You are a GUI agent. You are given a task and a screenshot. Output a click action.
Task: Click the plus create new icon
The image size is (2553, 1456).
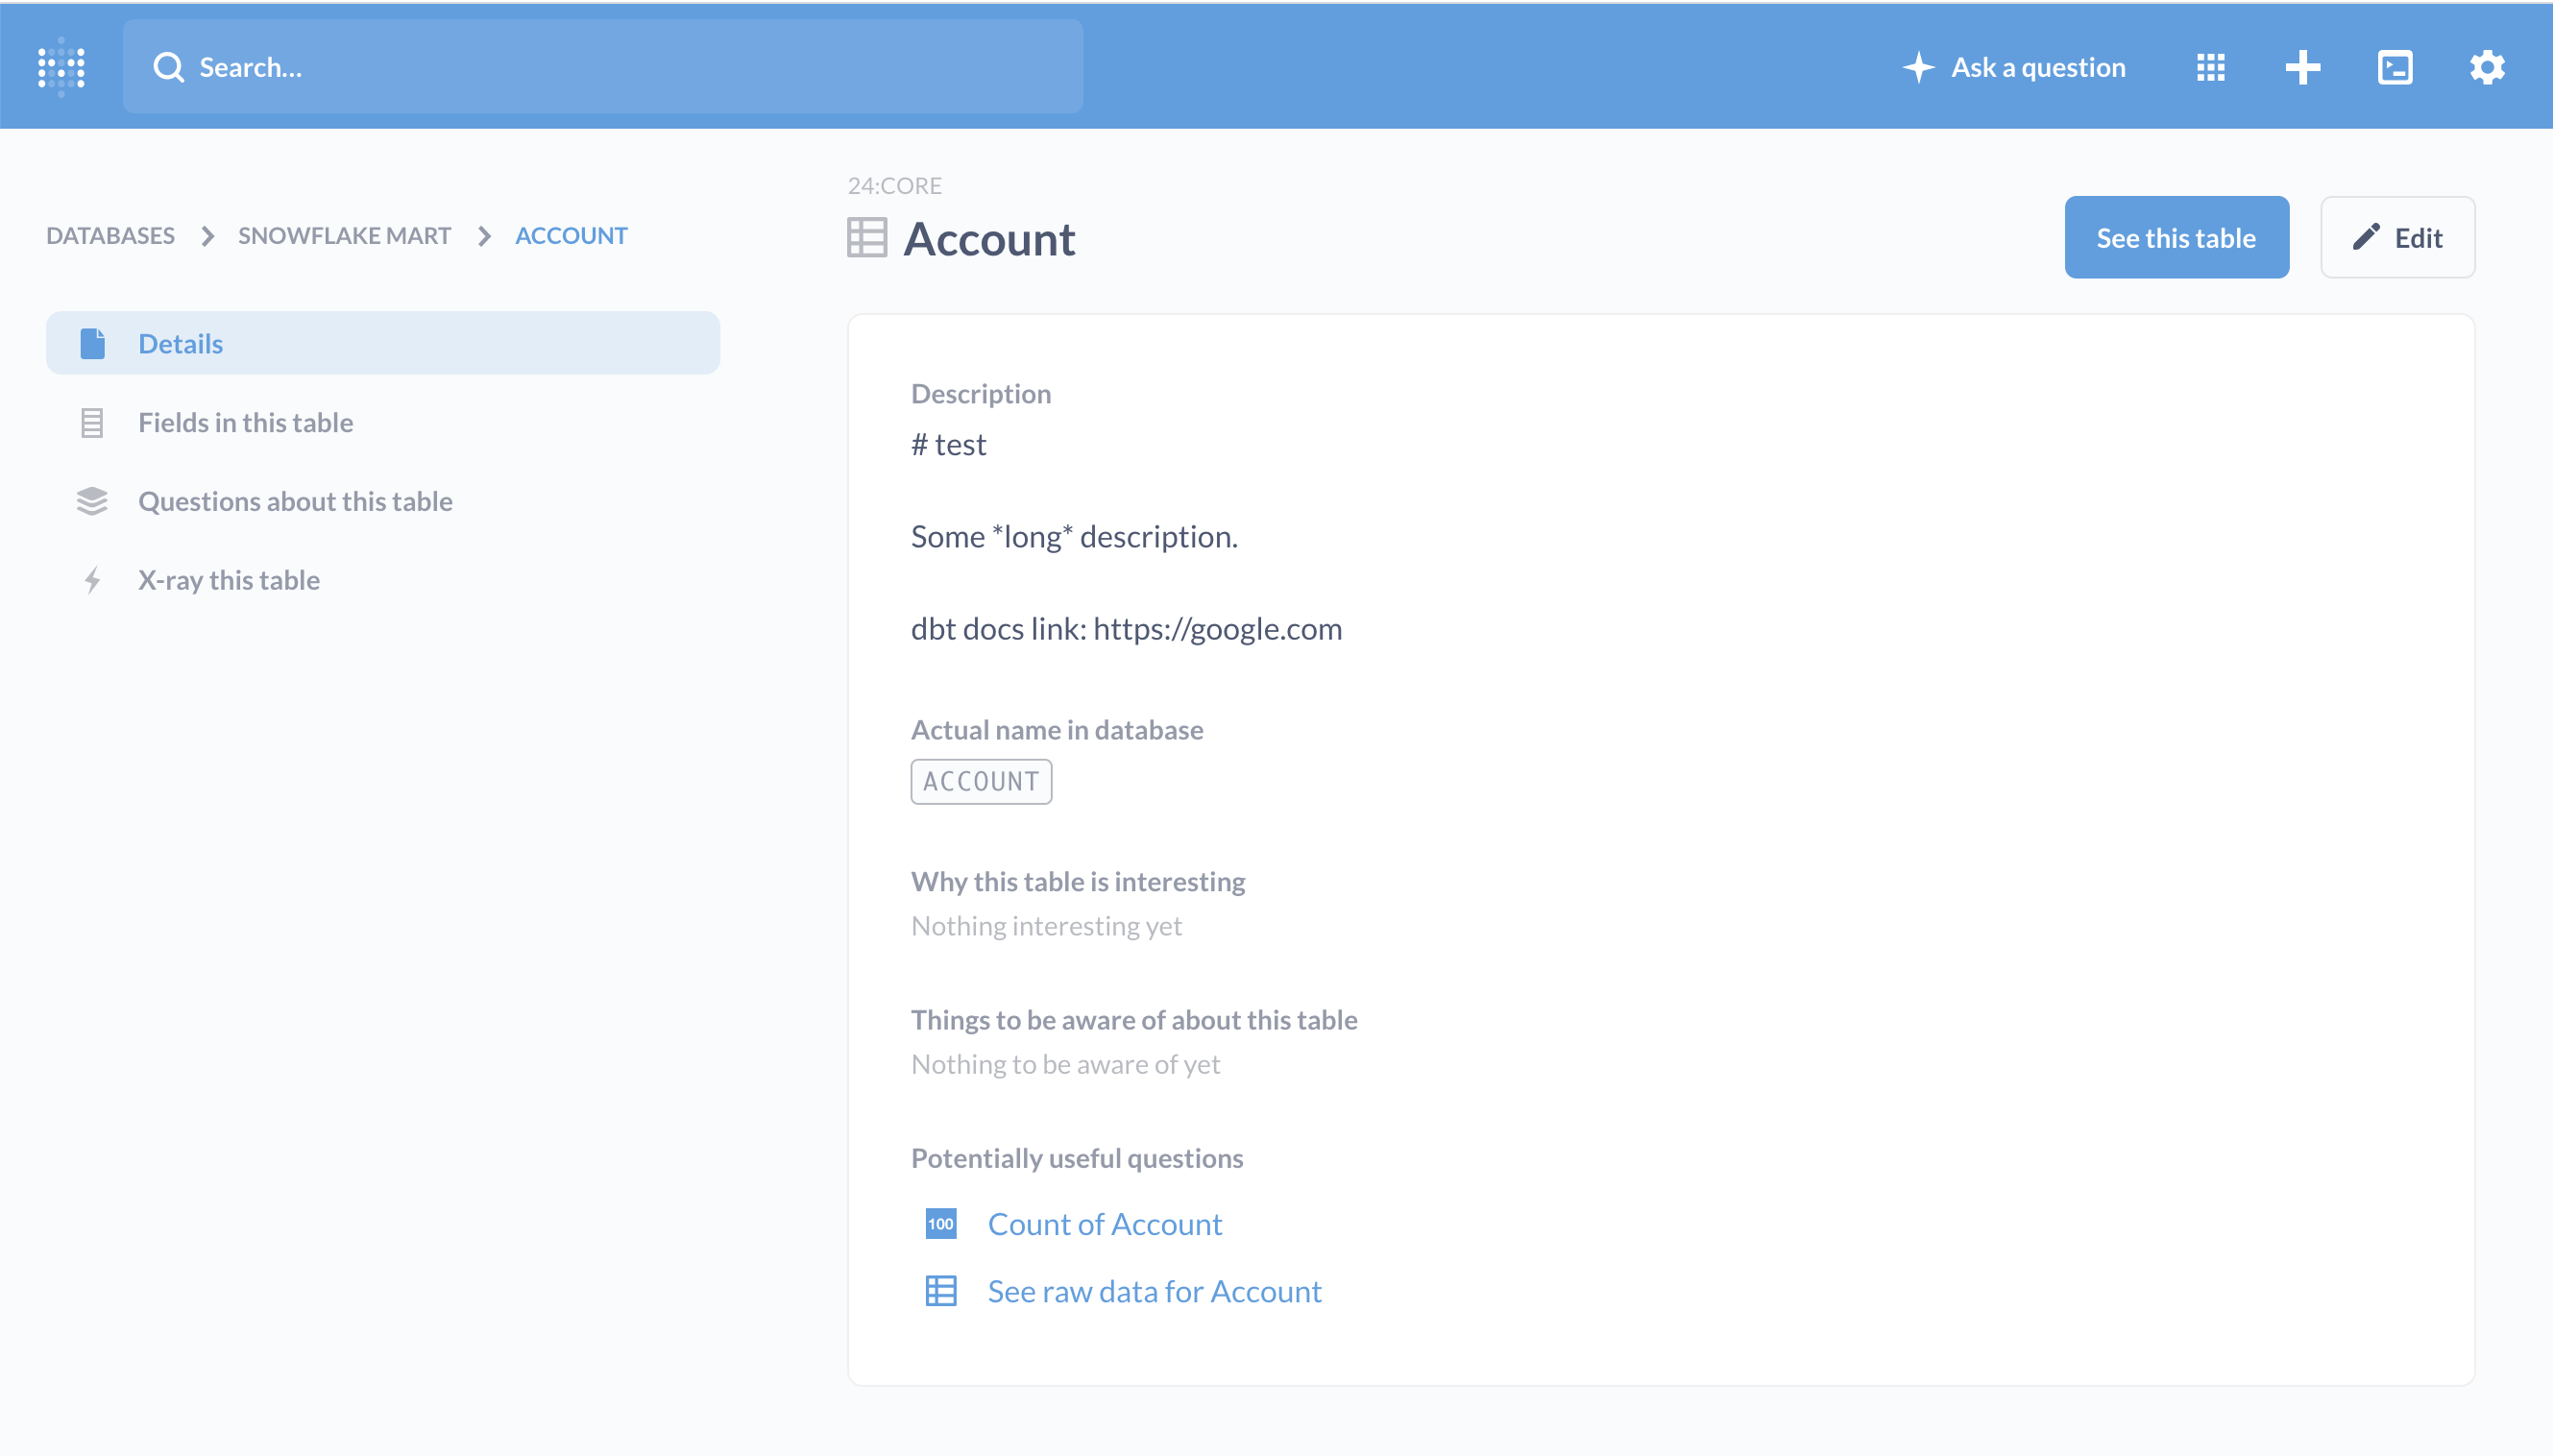coord(2302,67)
